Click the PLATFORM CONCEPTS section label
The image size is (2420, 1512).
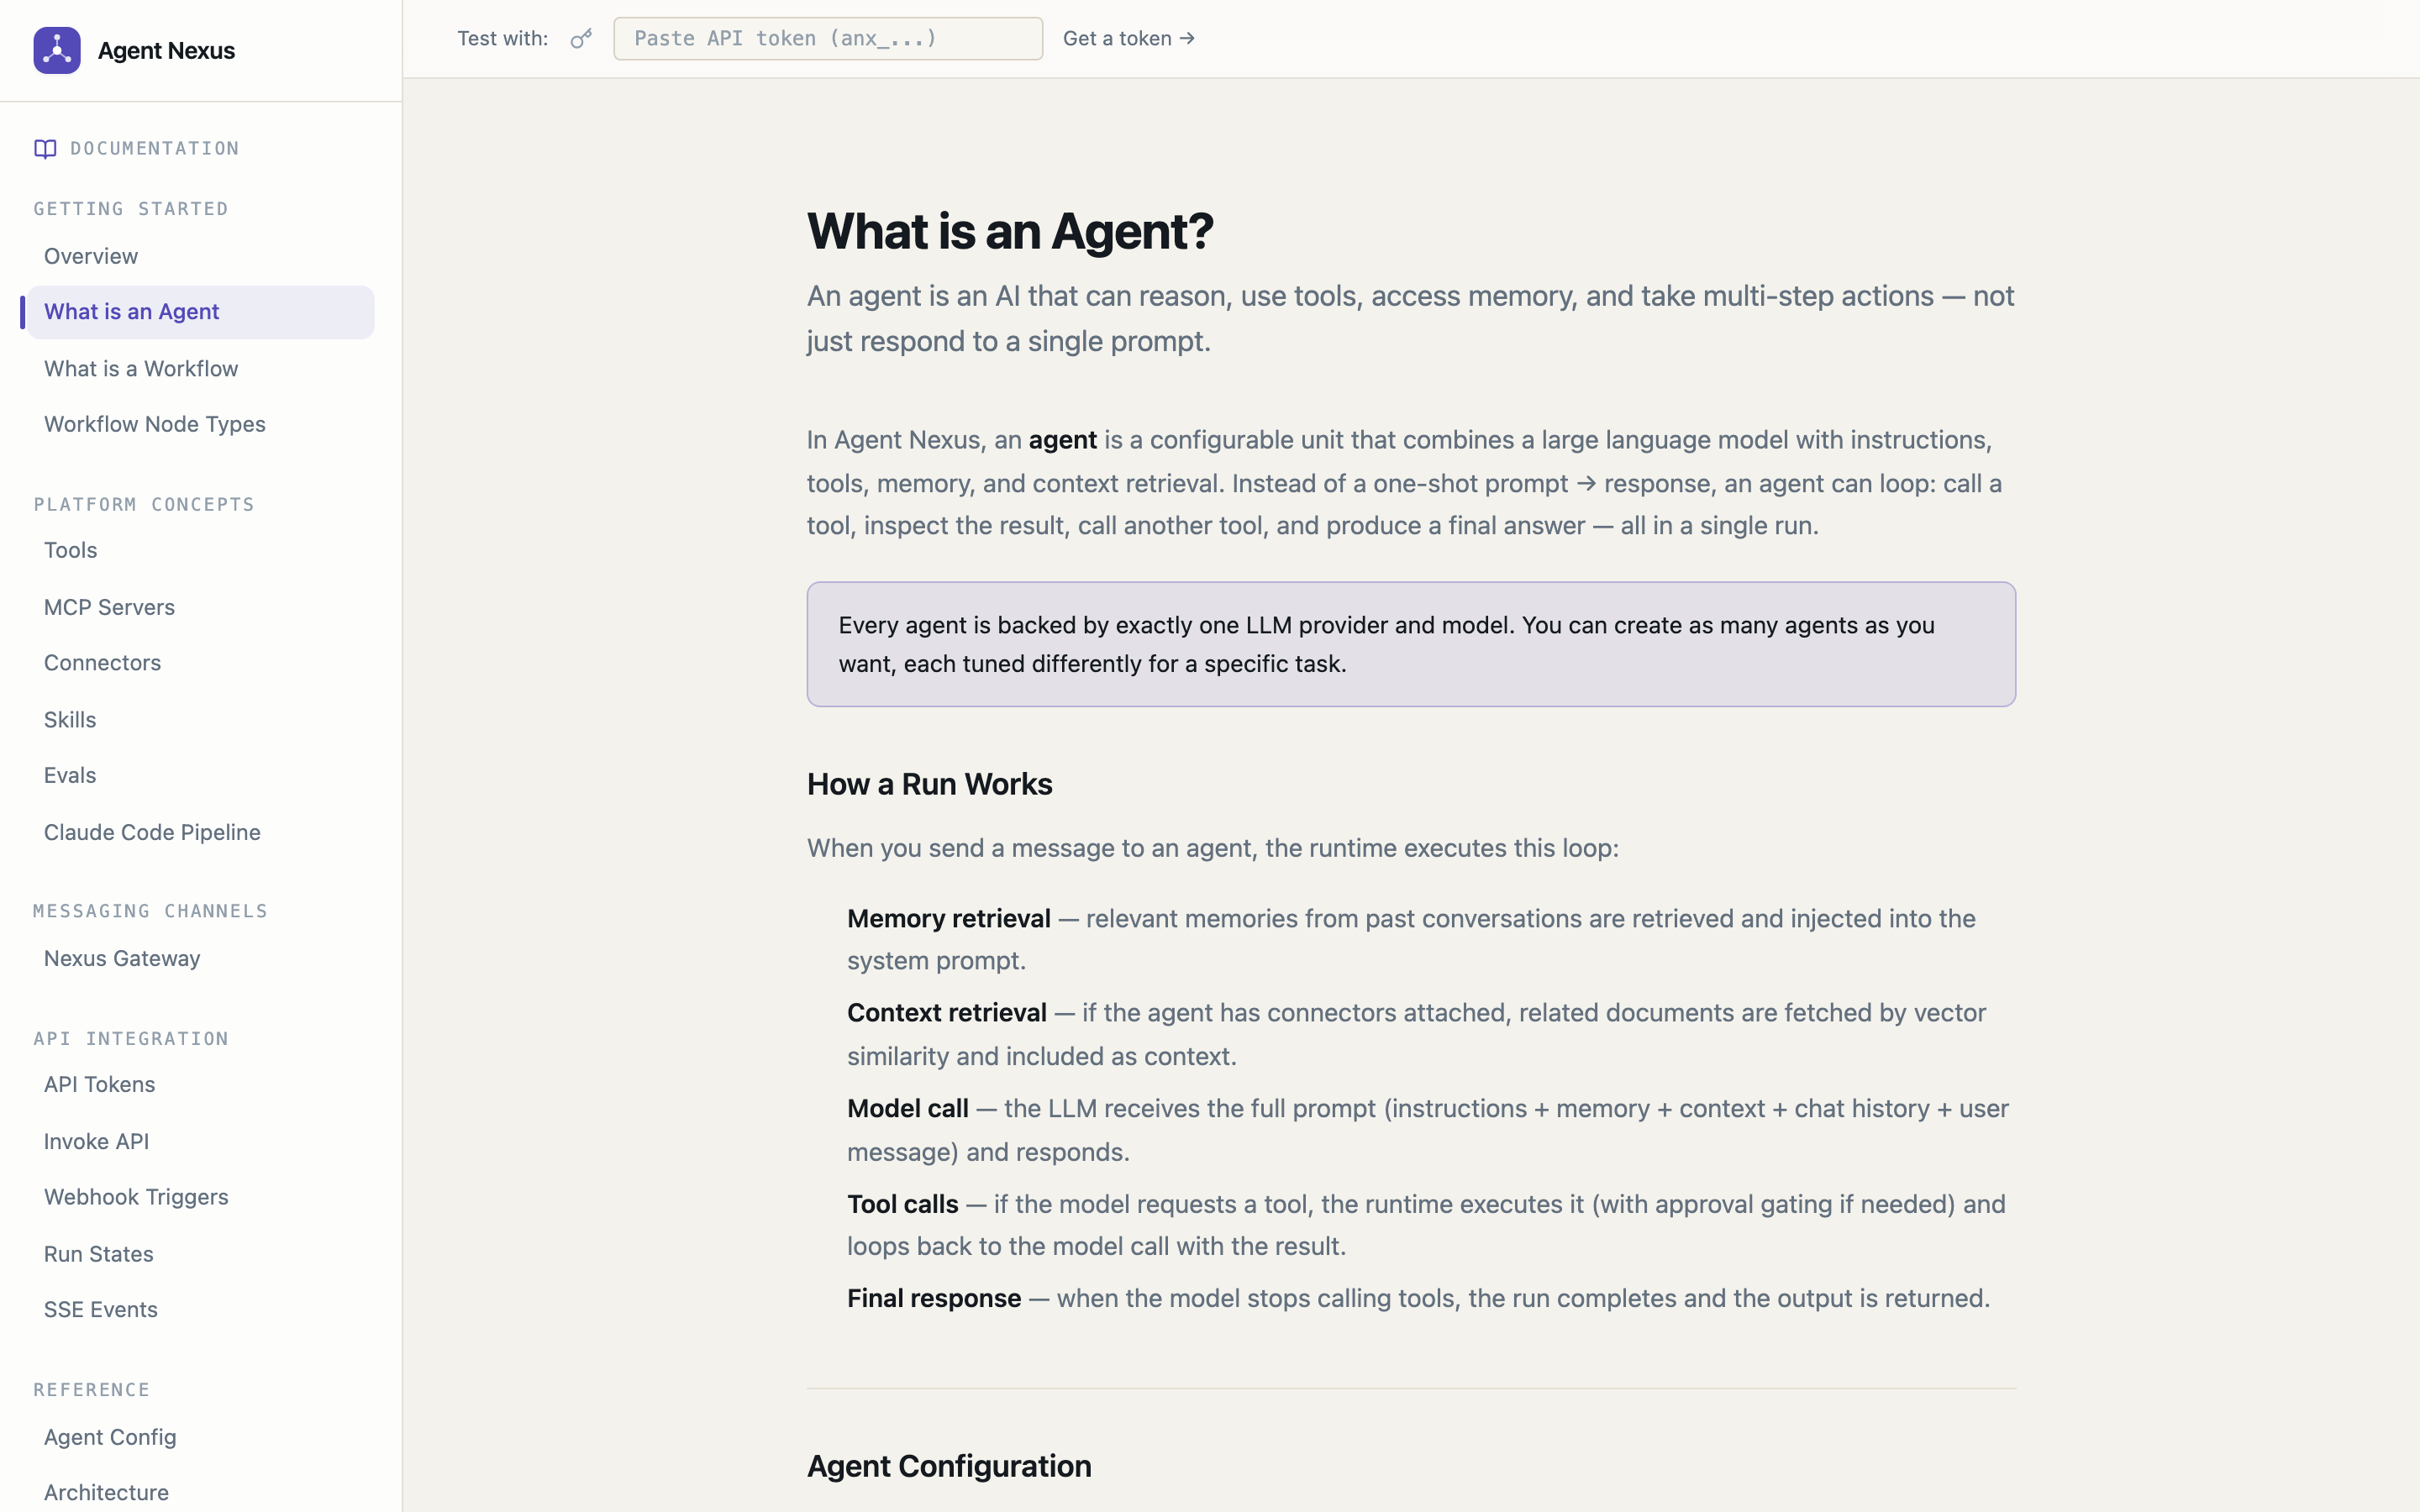(x=144, y=505)
